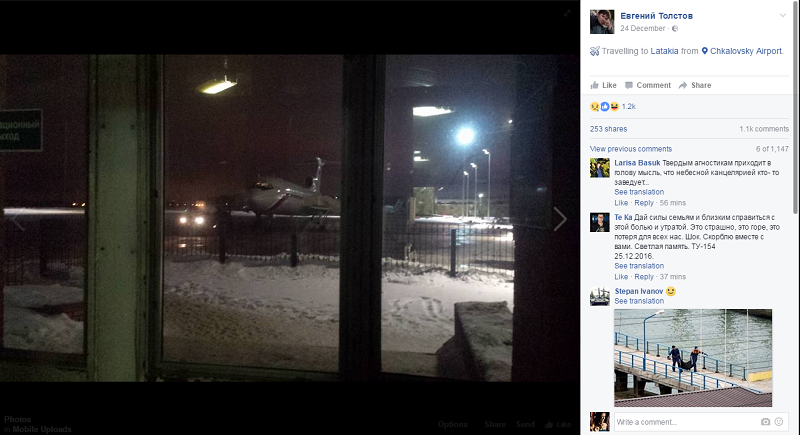The width and height of the screenshot is (800, 435).
Task: Click the reactions emoji icons near 1.2k
Action: [605, 107]
